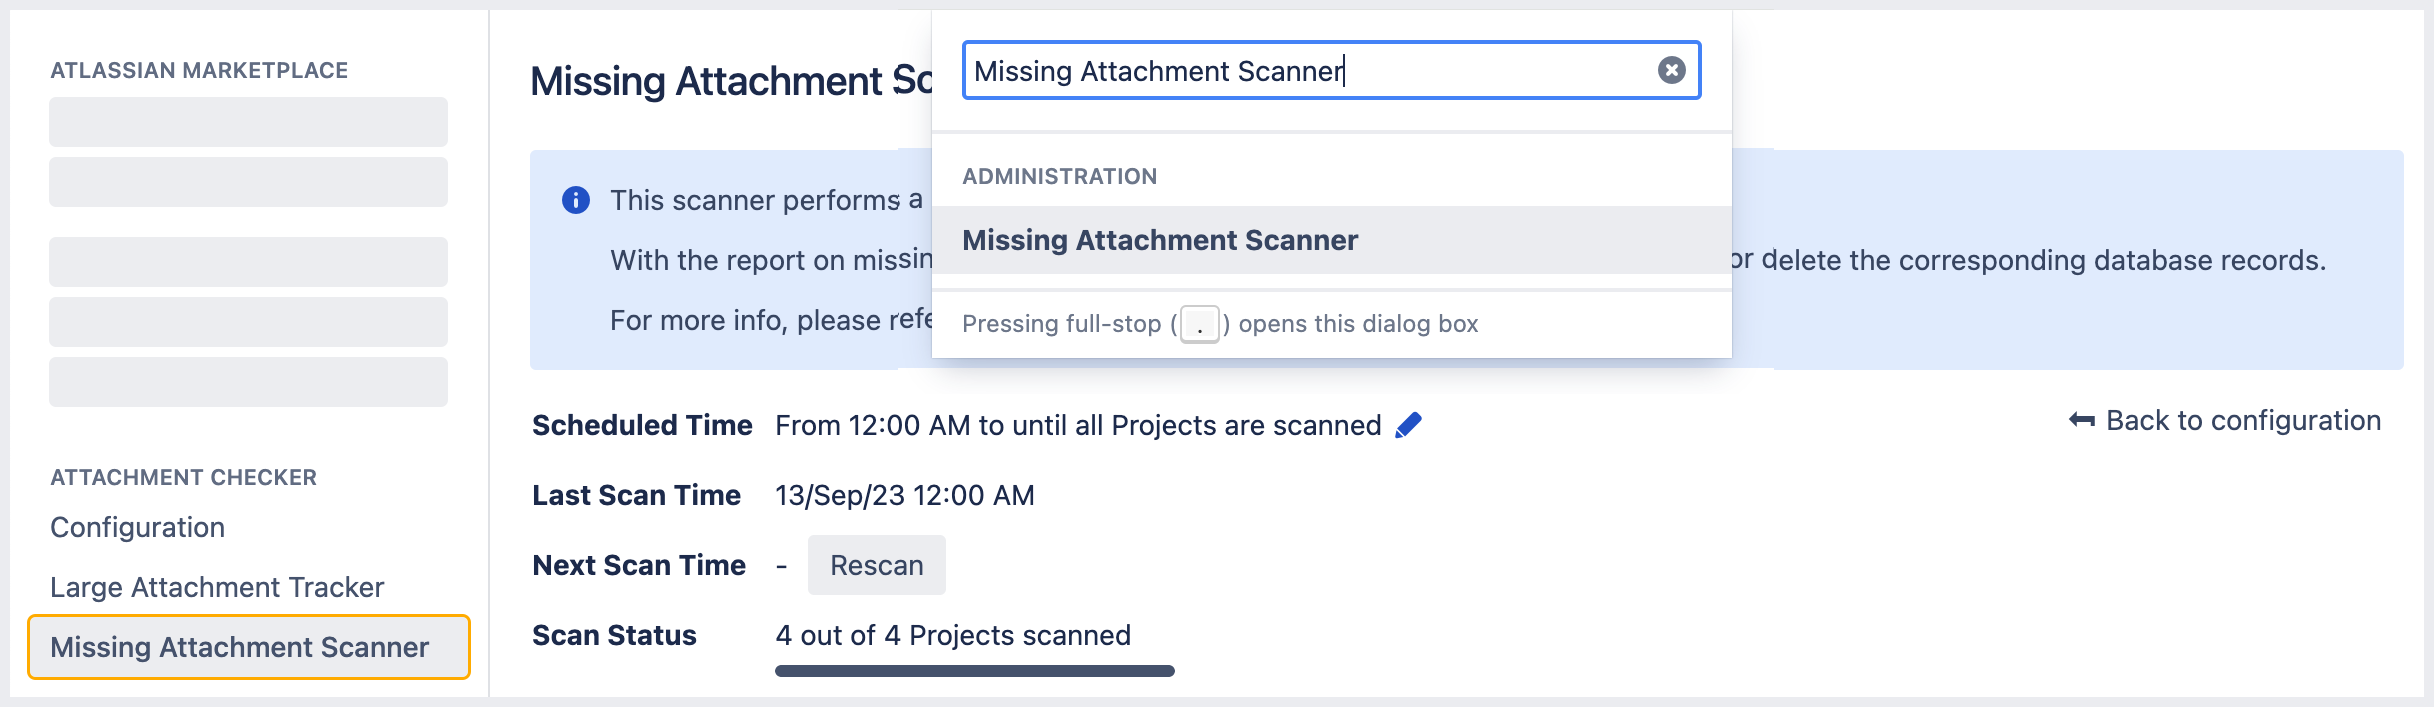Image resolution: width=2434 pixels, height=707 pixels.
Task: Click the pencil icon to edit Scheduled Time
Action: (1409, 423)
